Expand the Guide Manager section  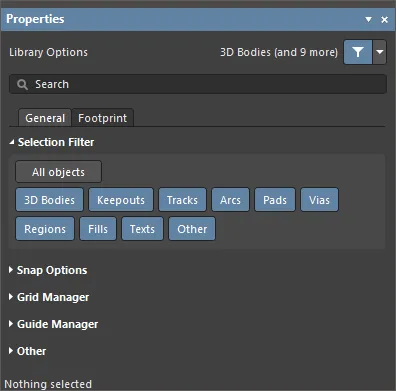(x=54, y=324)
